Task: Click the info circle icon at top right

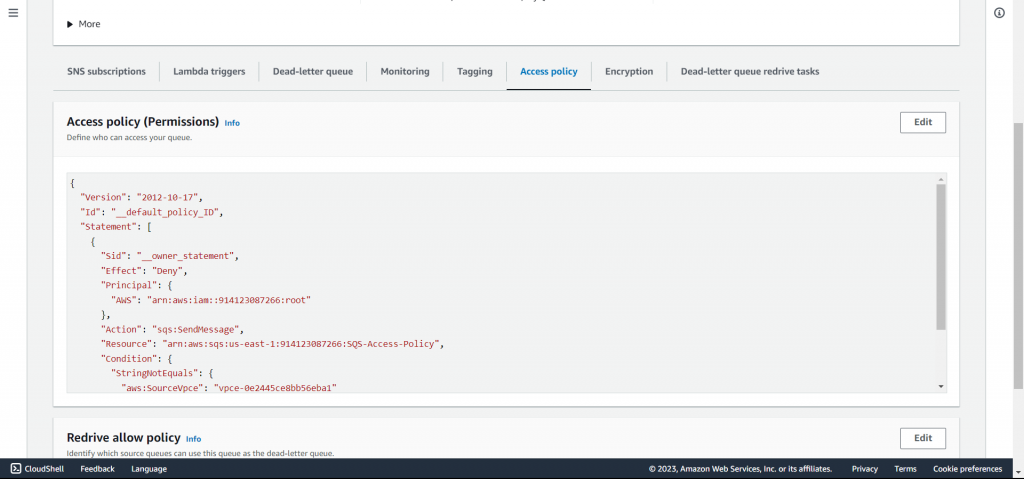Action: (998, 13)
